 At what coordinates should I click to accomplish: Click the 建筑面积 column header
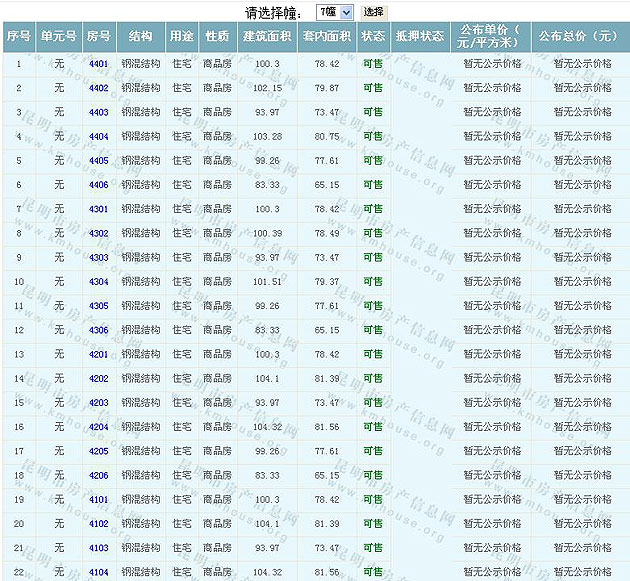tap(267, 36)
